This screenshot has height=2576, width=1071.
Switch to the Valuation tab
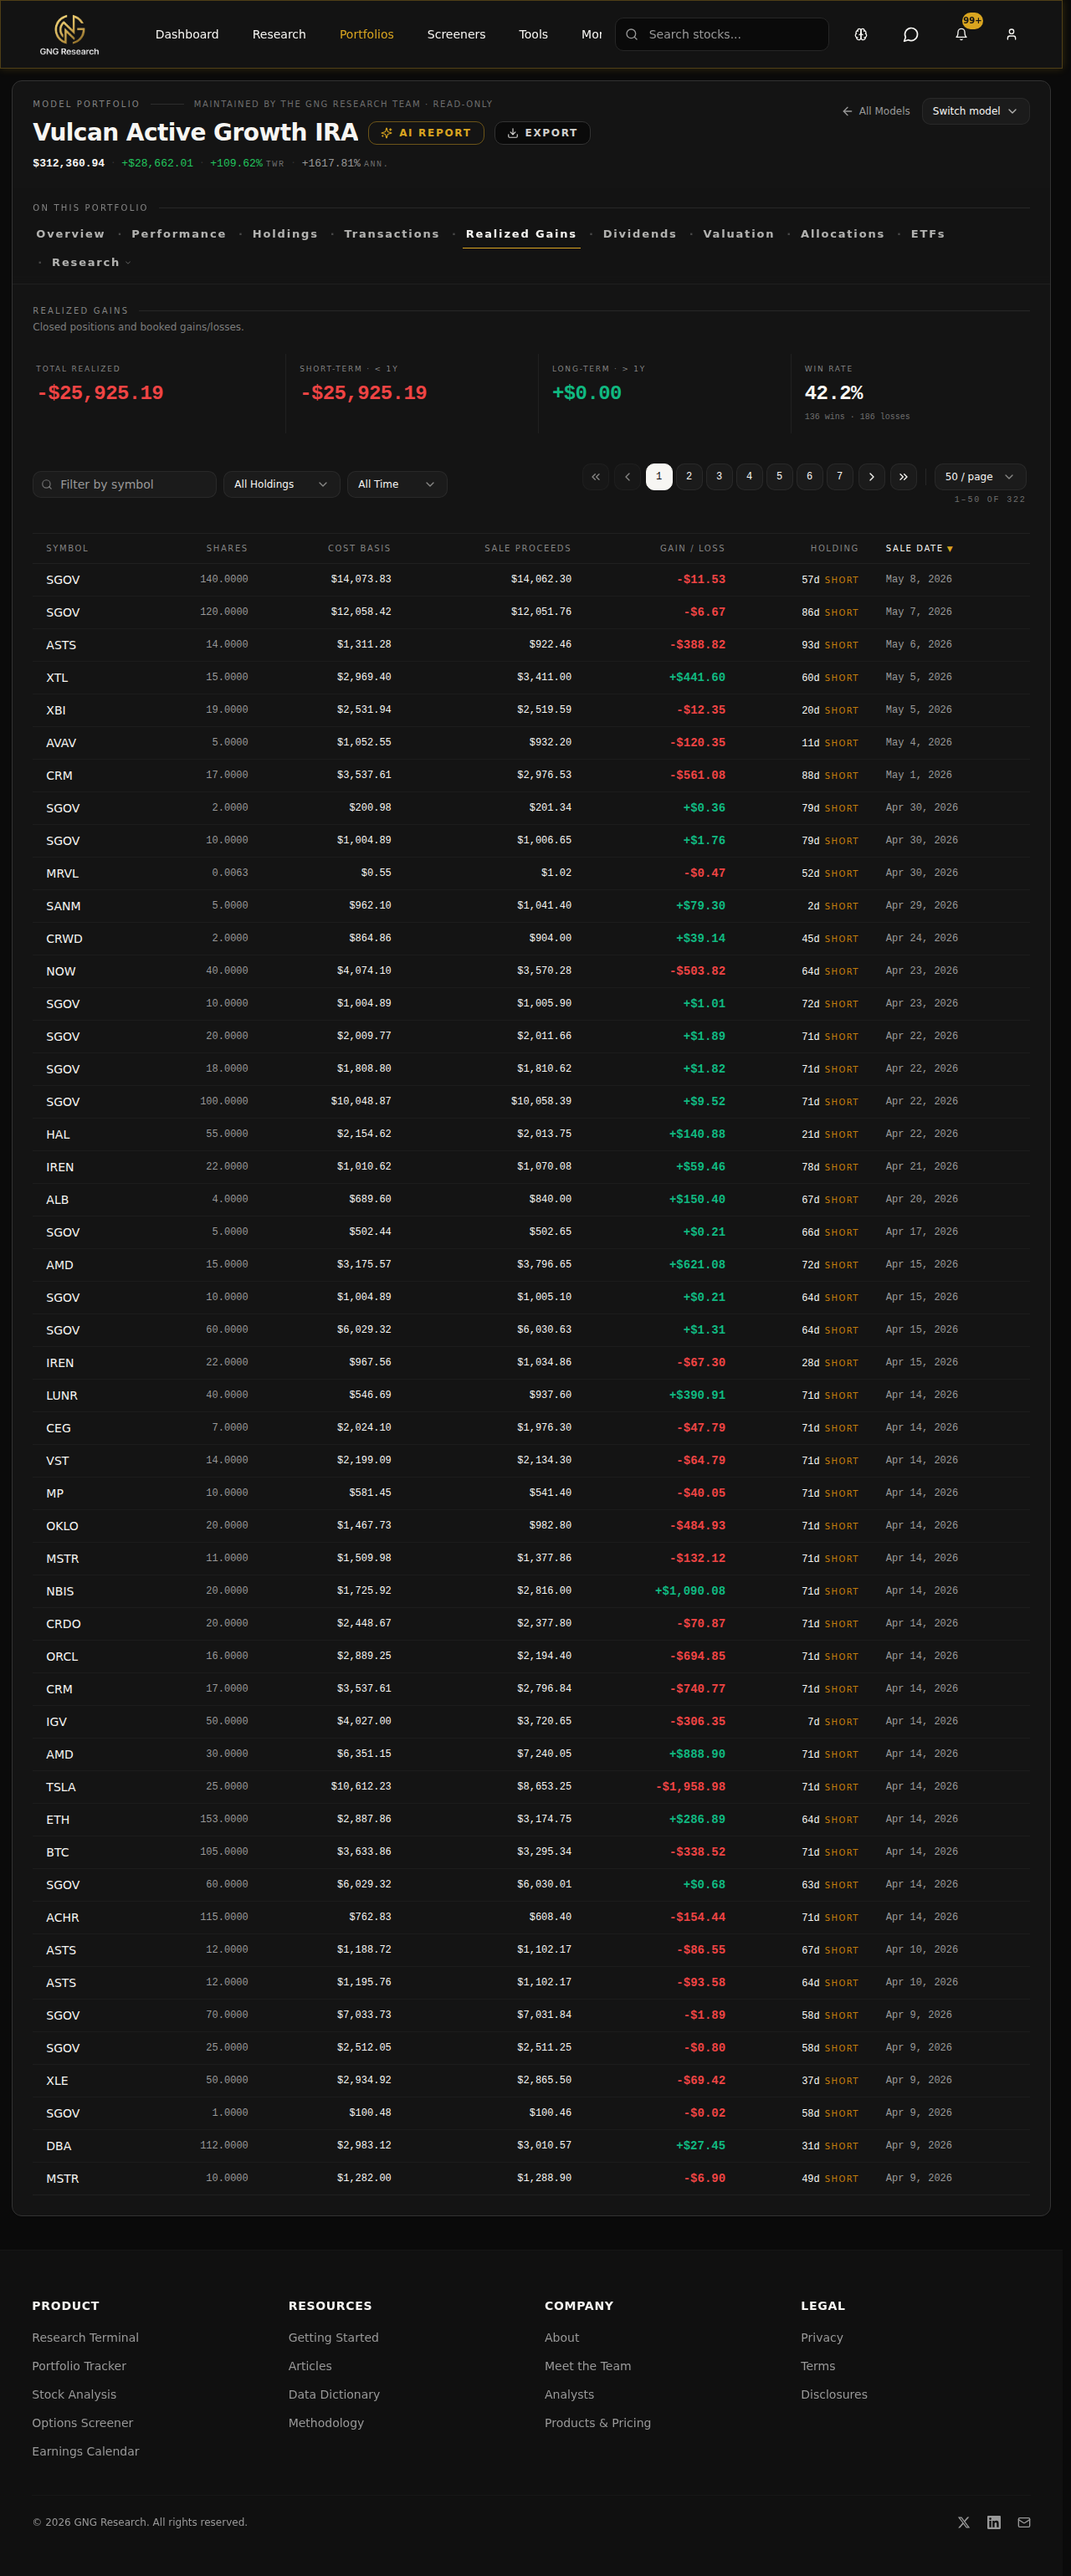pyautogui.click(x=739, y=234)
